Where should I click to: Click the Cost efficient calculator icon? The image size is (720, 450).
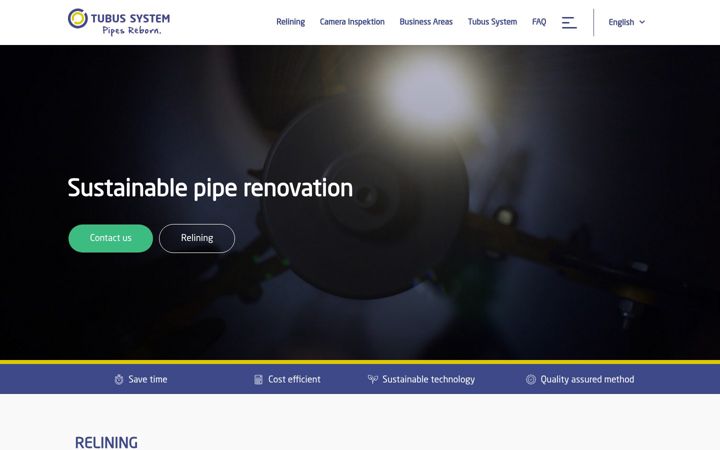[259, 379]
